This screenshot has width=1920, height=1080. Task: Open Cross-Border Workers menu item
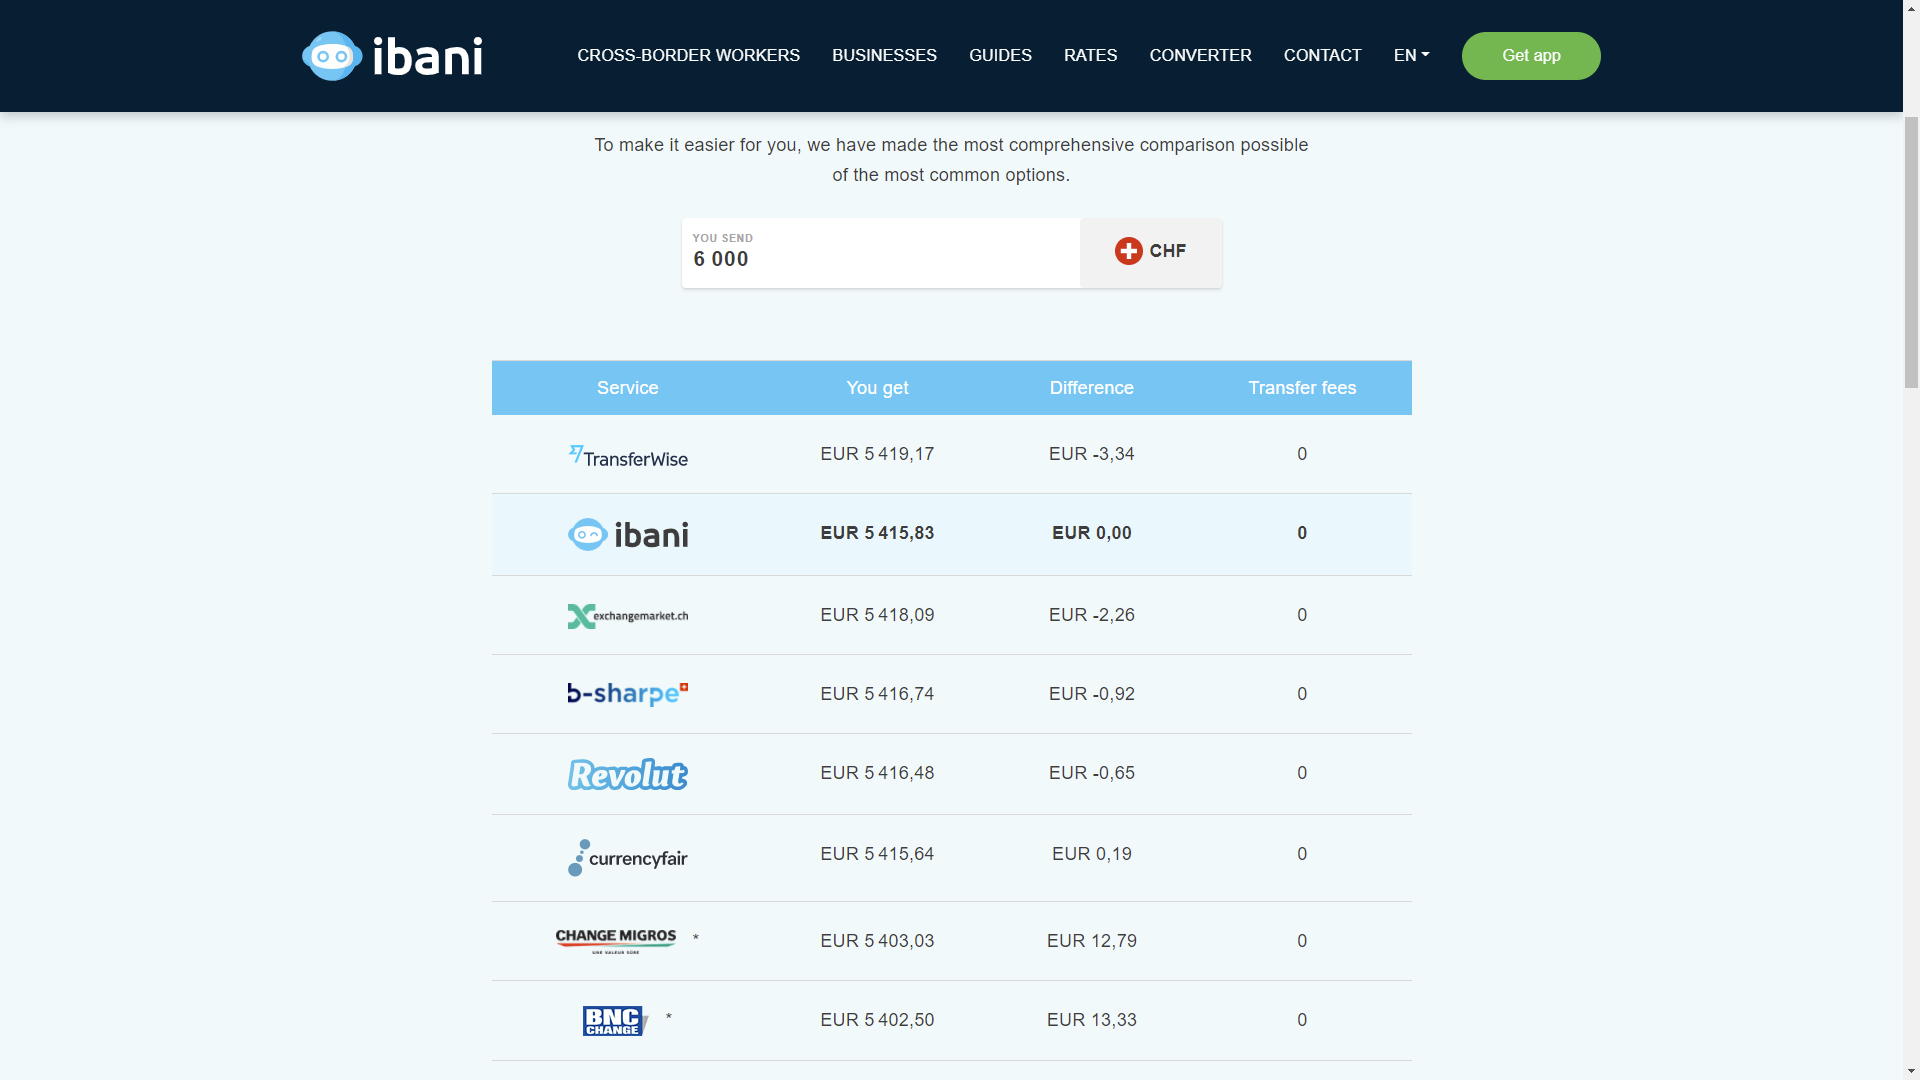pos(688,55)
